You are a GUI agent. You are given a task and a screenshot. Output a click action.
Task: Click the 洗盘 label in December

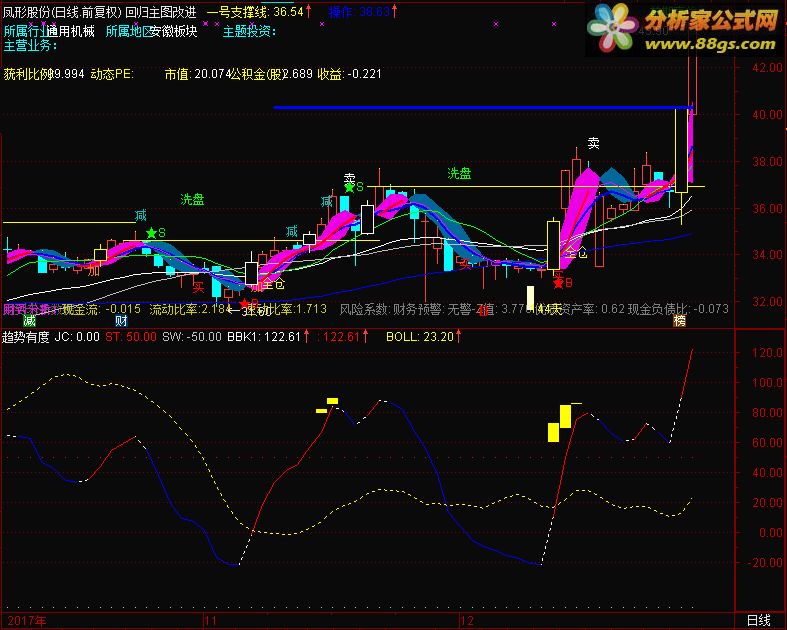pyautogui.click(x=459, y=174)
